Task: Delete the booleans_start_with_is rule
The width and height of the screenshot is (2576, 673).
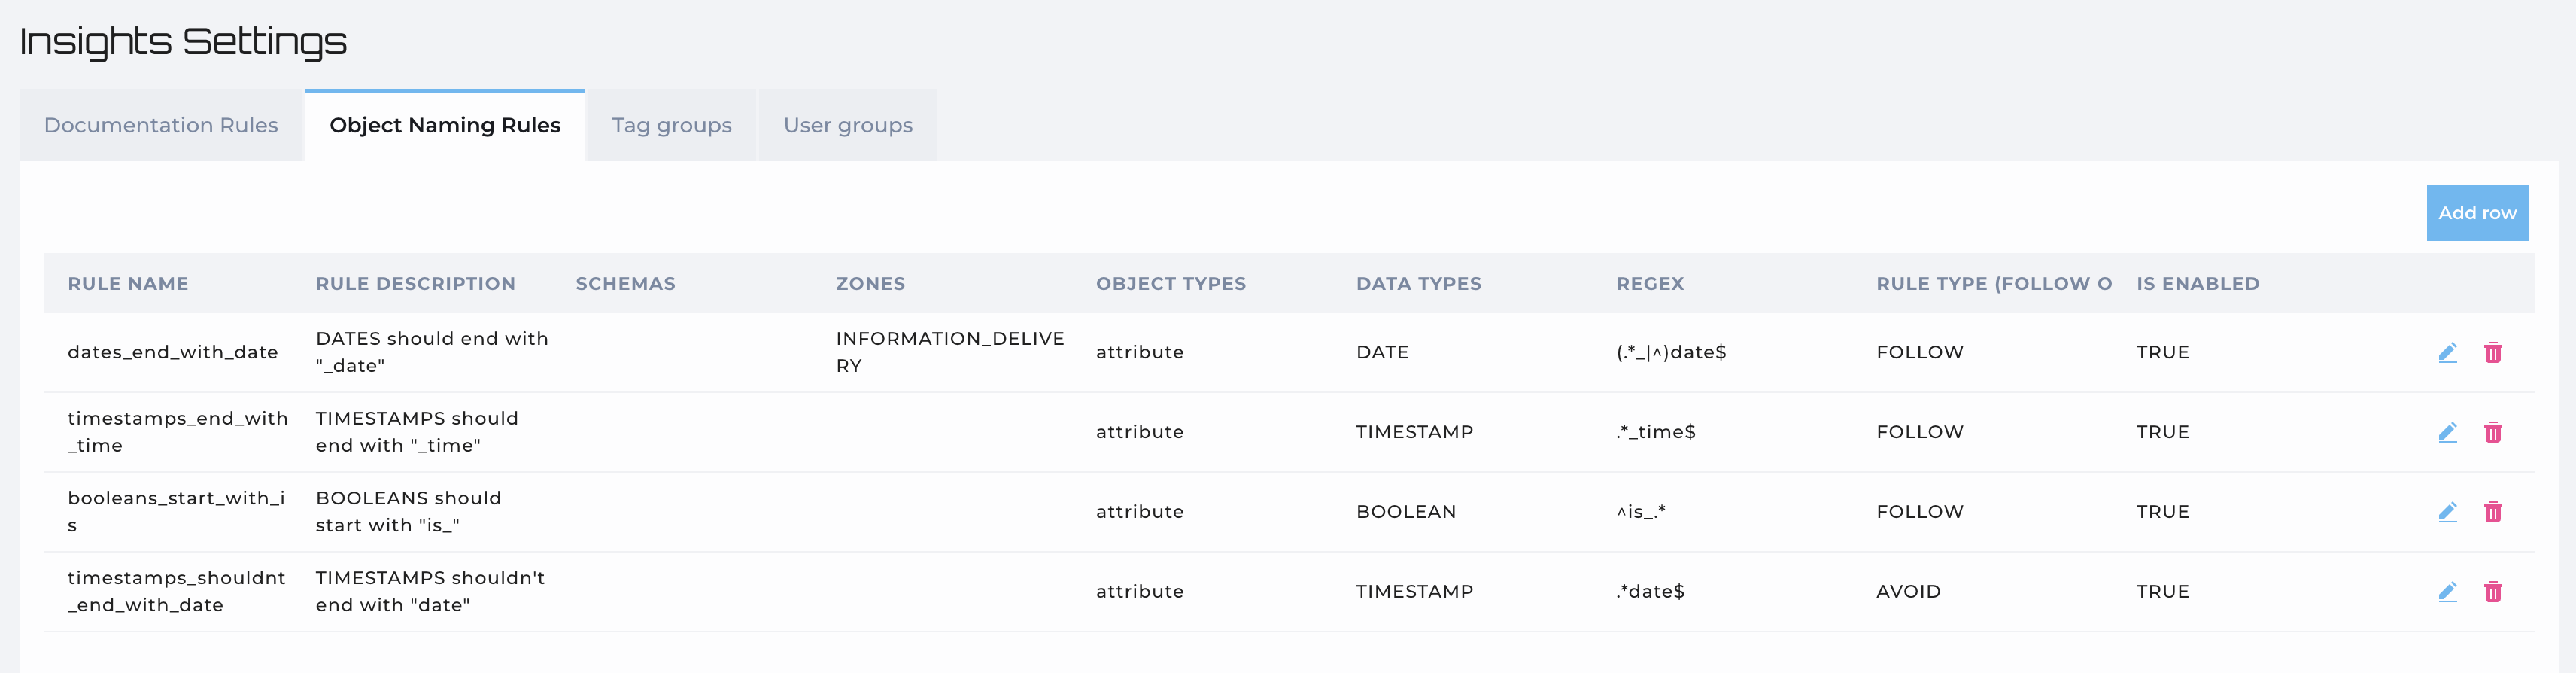Action: [2493, 512]
